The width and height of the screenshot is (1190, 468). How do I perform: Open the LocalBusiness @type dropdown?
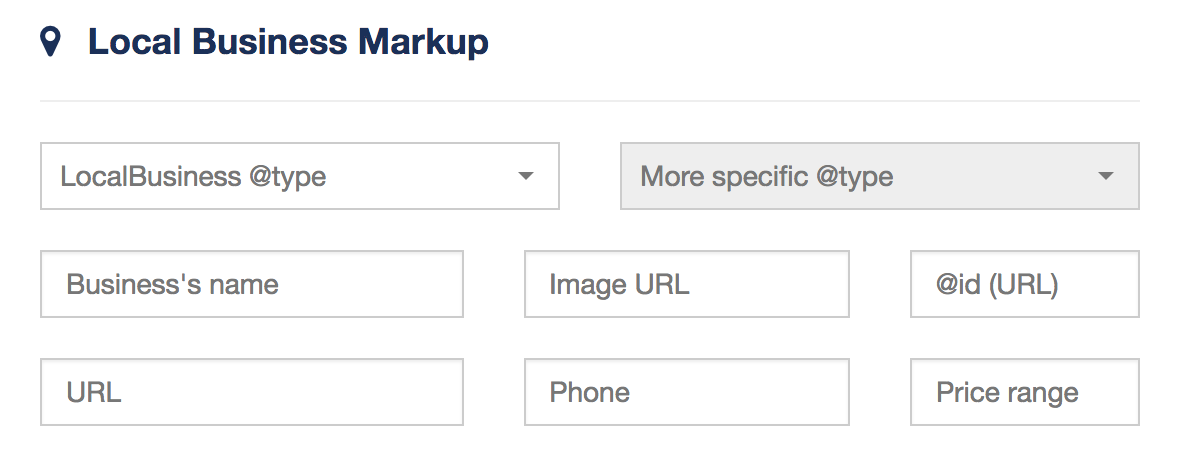300,176
